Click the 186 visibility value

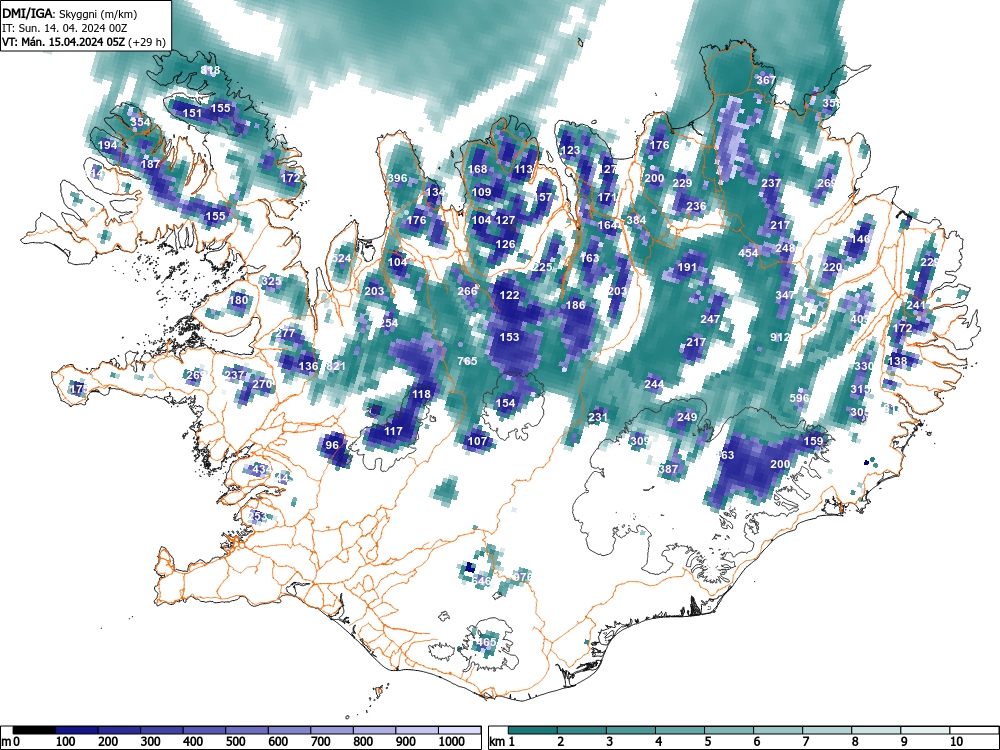(576, 305)
